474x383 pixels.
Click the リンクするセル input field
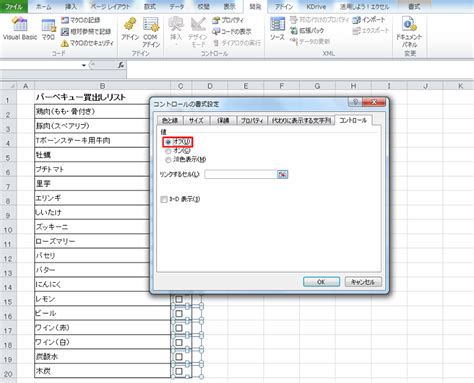[x=240, y=174]
